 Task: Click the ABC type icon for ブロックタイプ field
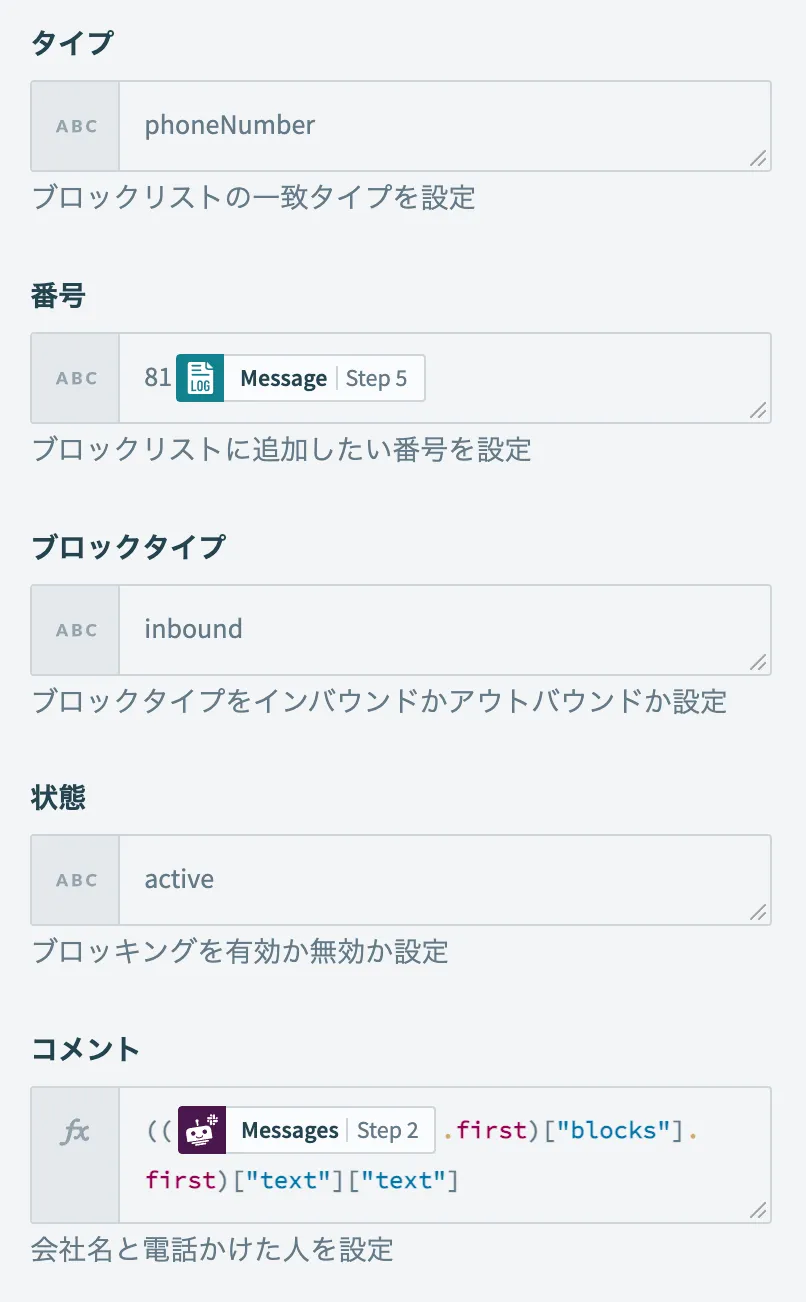(x=76, y=630)
